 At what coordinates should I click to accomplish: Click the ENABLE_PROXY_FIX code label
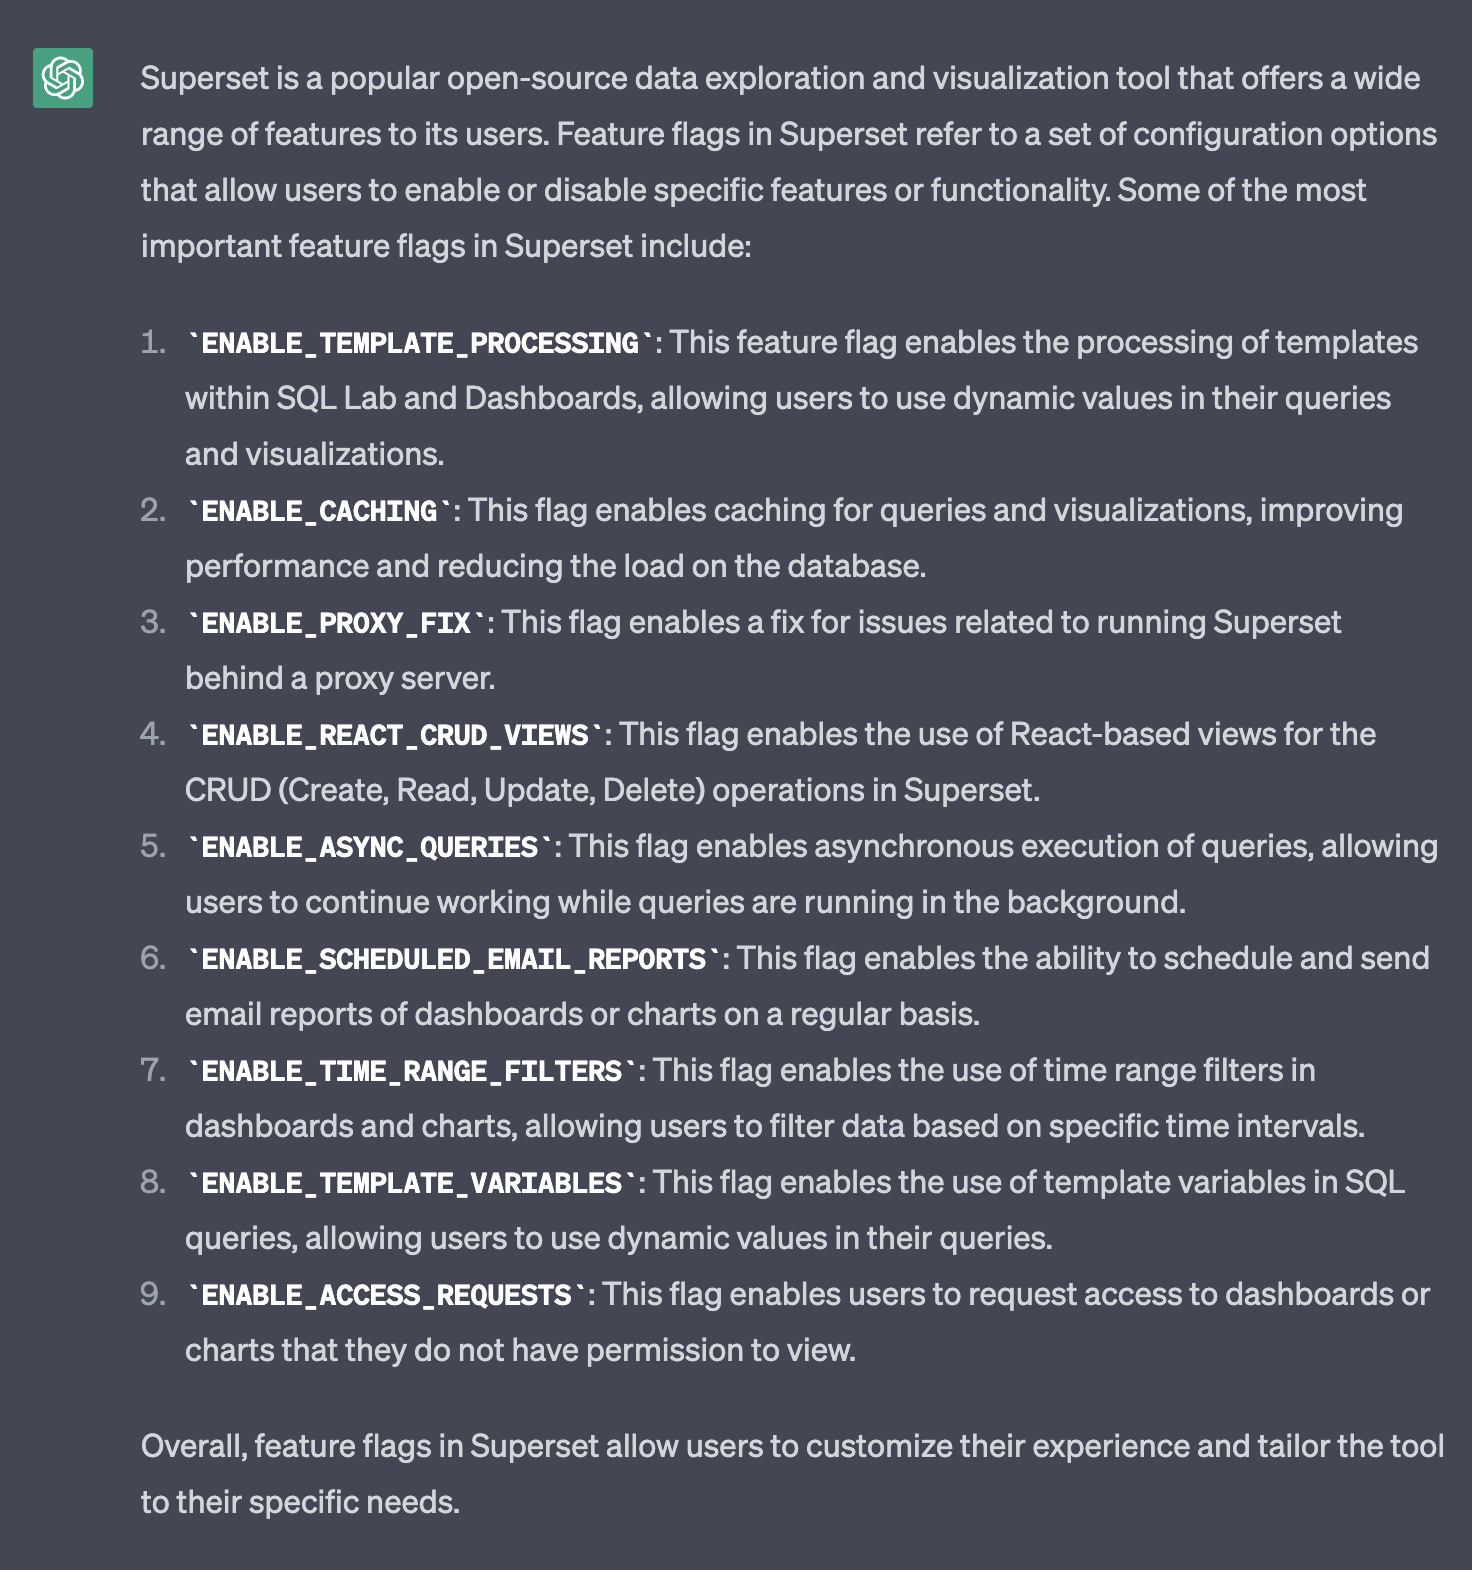tap(336, 624)
